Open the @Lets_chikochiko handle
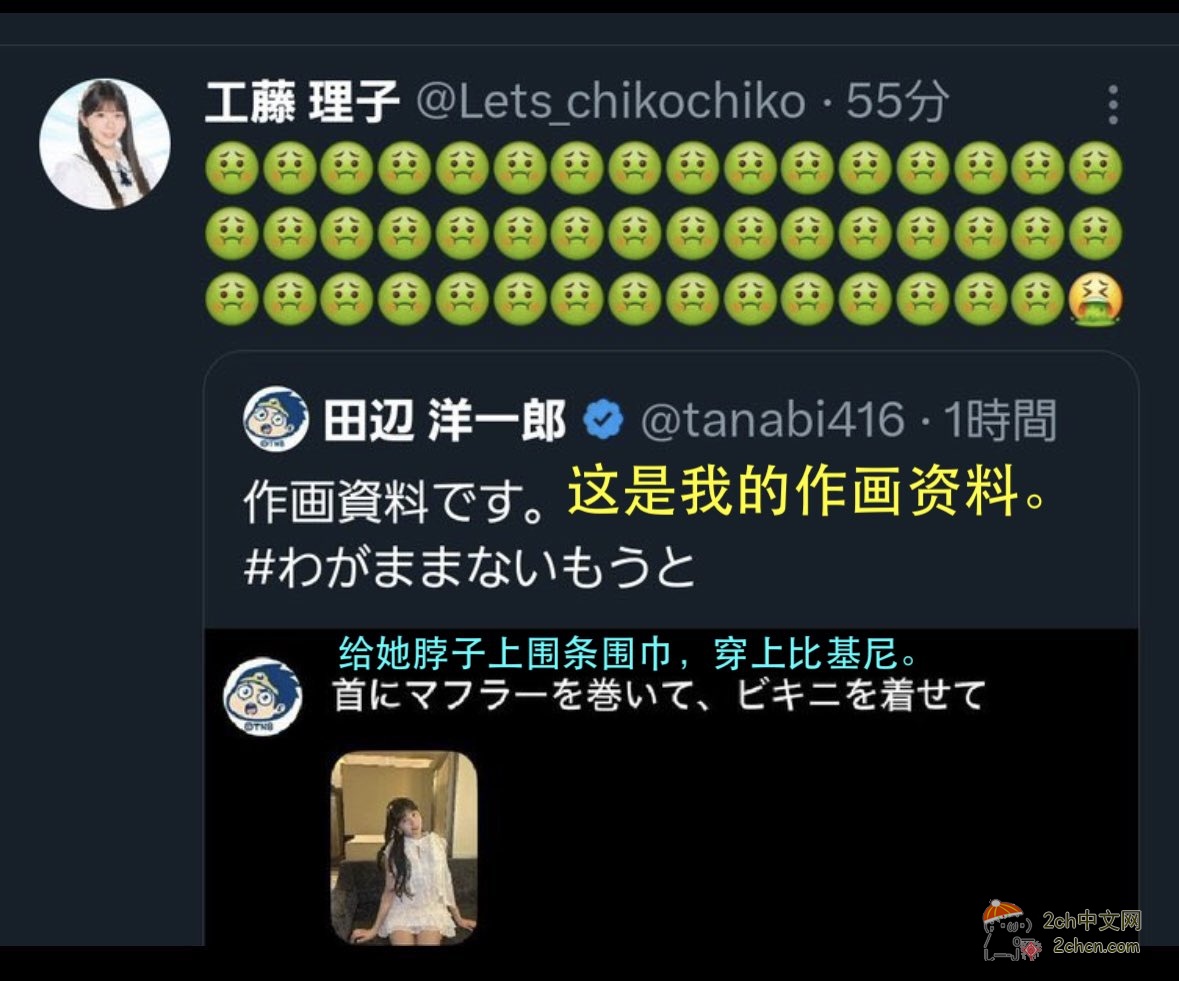This screenshot has width=1179, height=981. point(611,101)
